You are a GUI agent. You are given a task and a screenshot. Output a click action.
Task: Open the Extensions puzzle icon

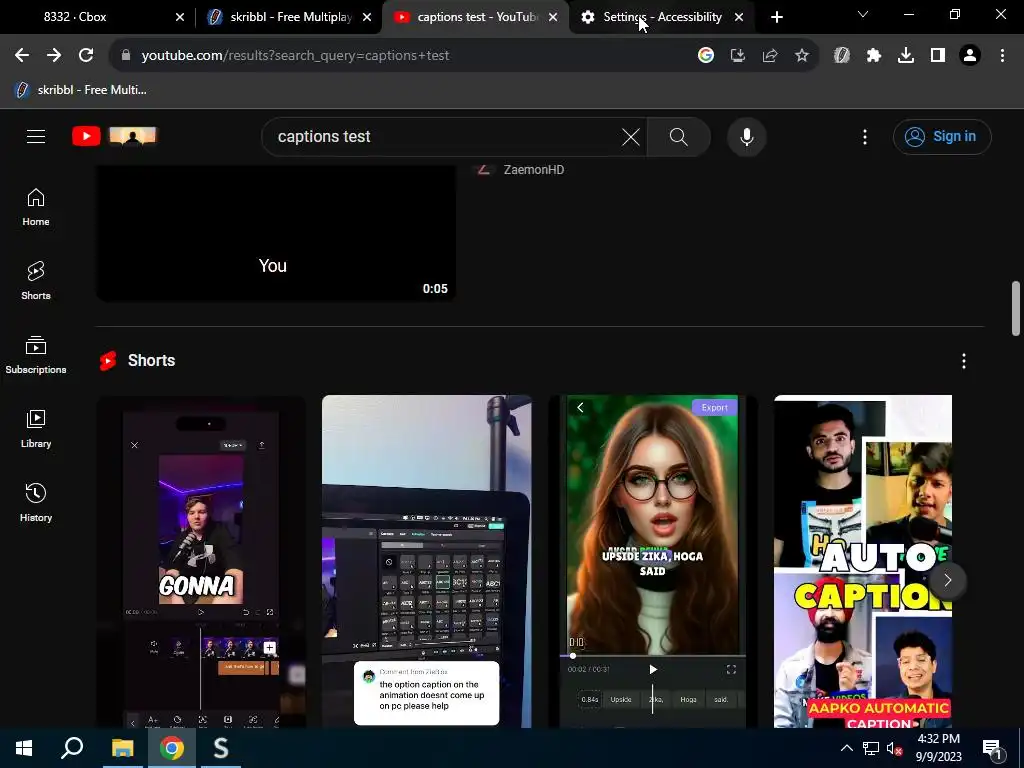(874, 56)
